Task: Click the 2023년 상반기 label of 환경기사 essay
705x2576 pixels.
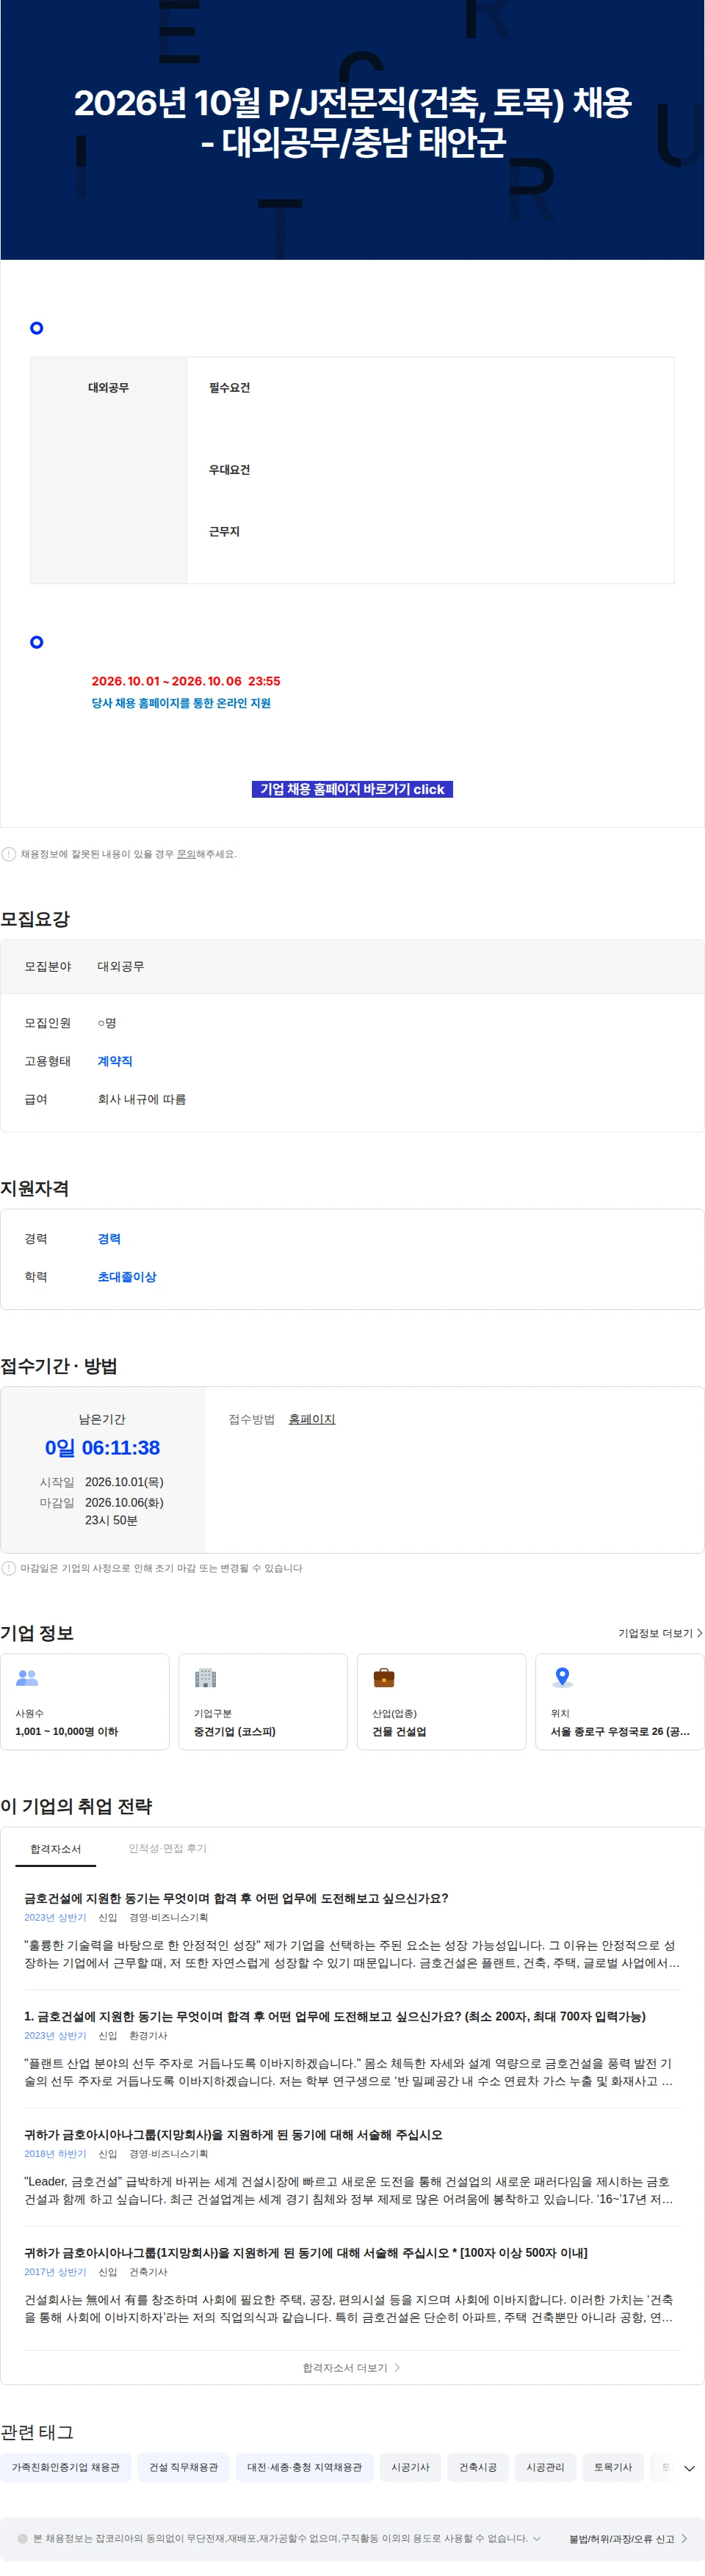Action: tap(55, 2036)
